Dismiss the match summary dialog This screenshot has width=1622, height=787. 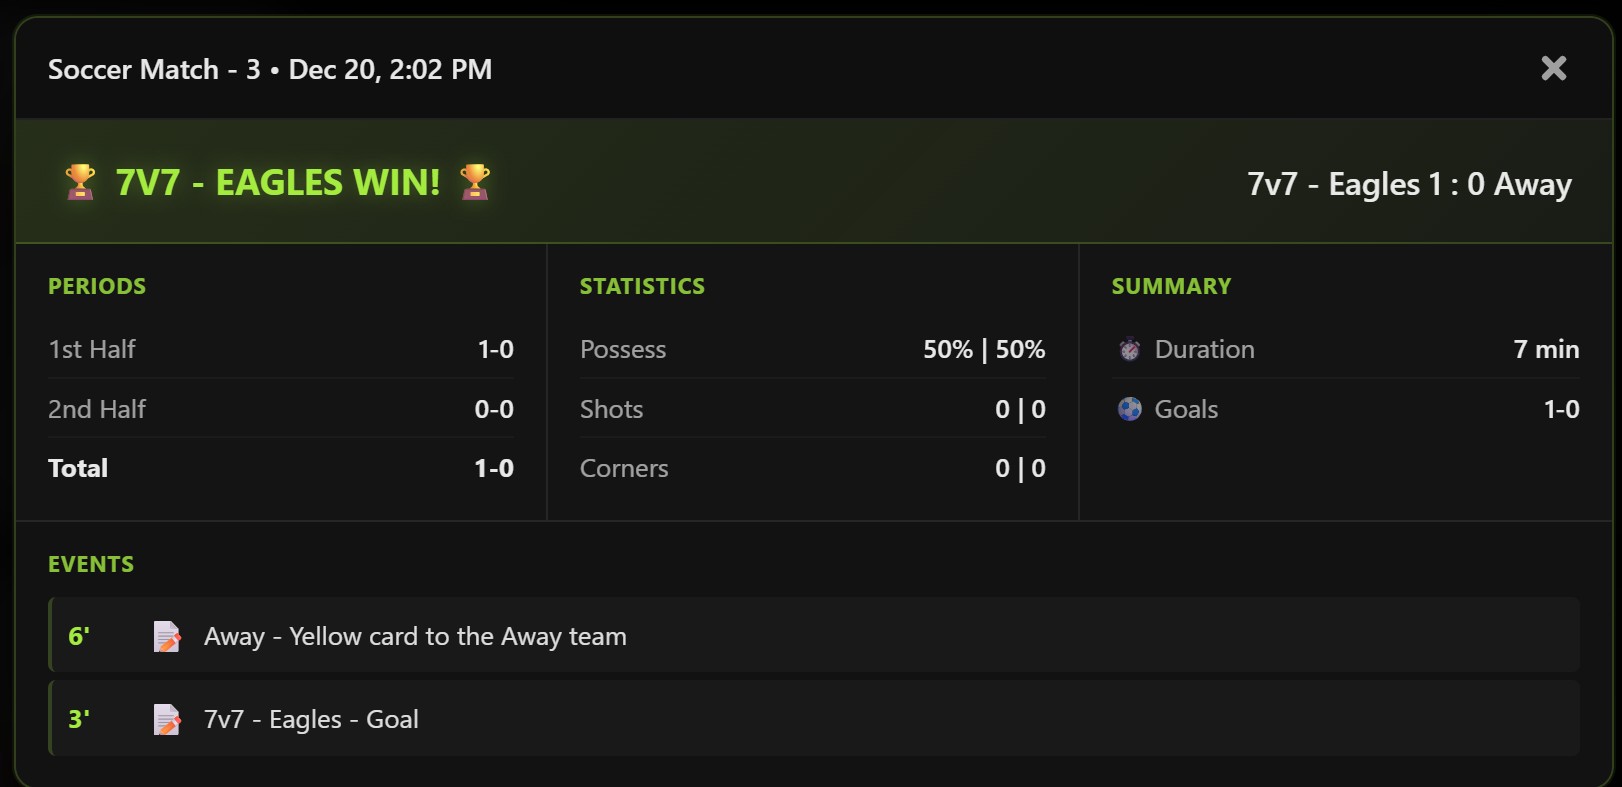[x=1553, y=68]
